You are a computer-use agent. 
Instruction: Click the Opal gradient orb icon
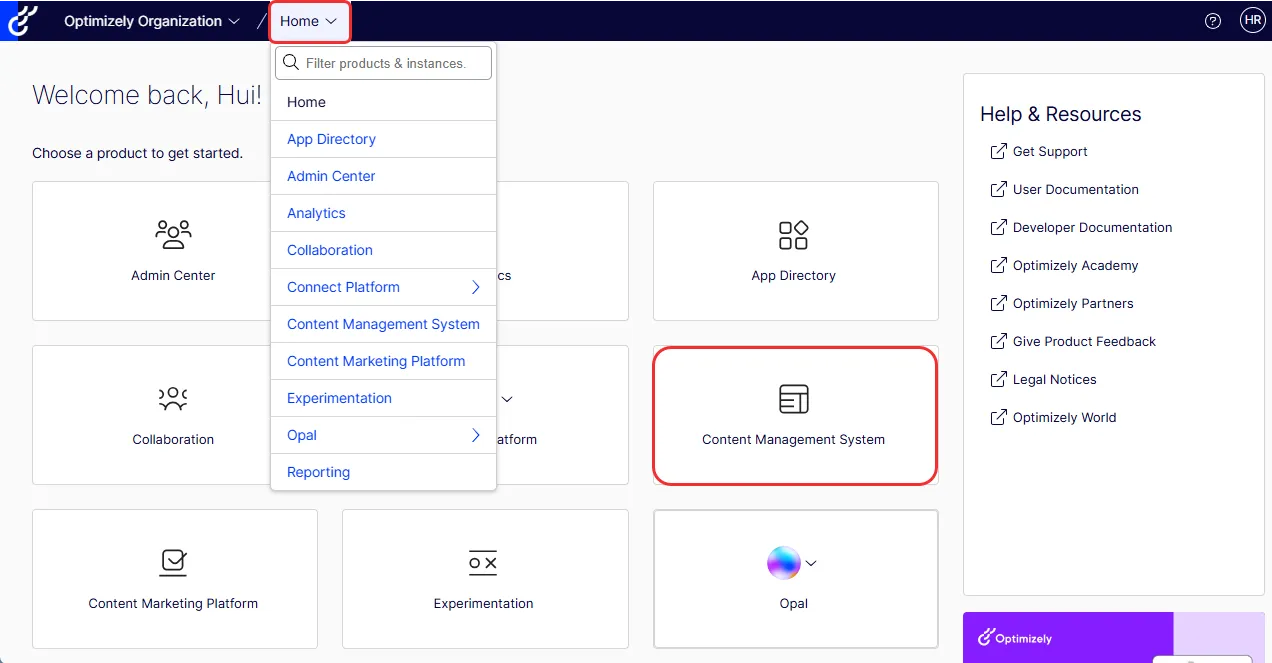(784, 563)
